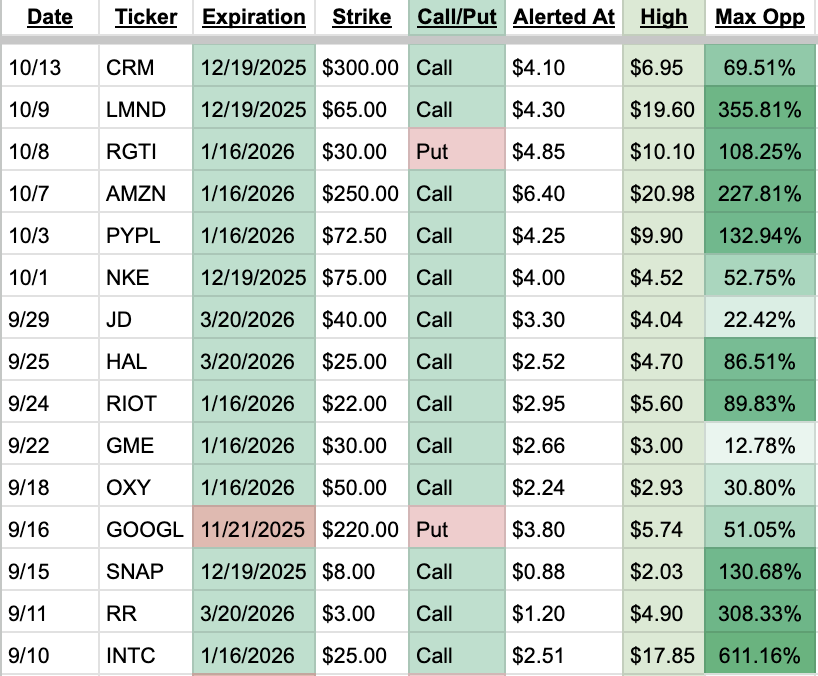Select the Call/Put column header
The image size is (818, 676).
tap(457, 17)
